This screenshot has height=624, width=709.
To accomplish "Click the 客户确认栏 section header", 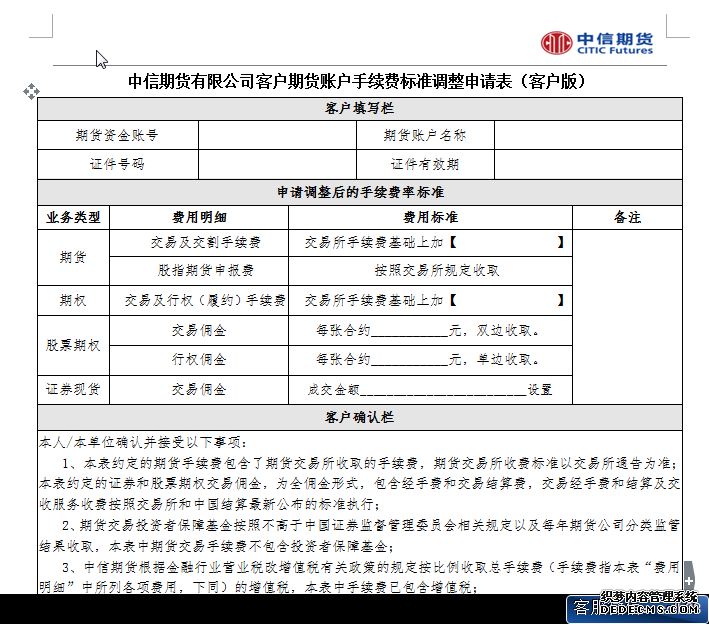I will pyautogui.click(x=360, y=417).
